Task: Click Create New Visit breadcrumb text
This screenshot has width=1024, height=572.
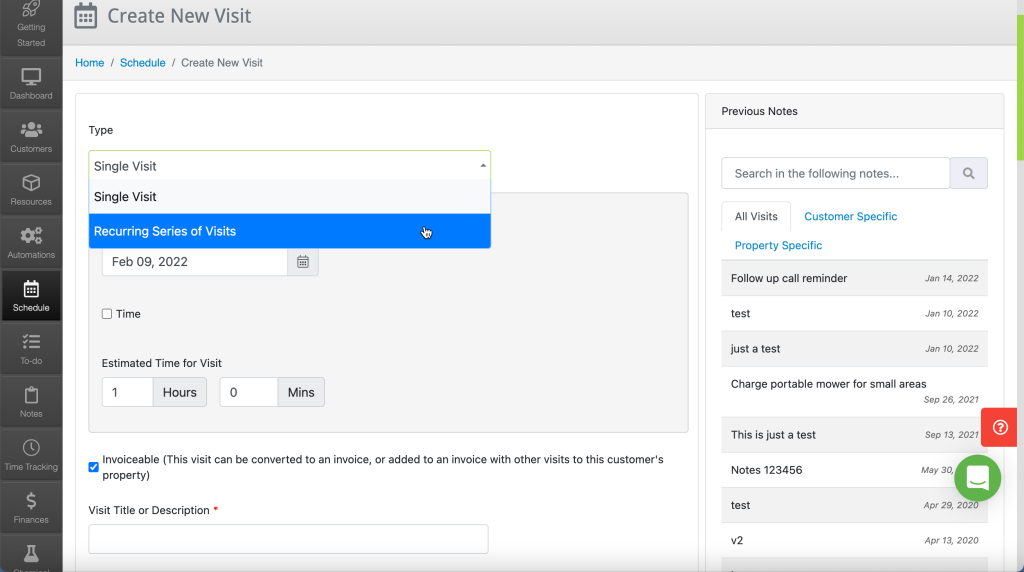Action: tap(221, 63)
